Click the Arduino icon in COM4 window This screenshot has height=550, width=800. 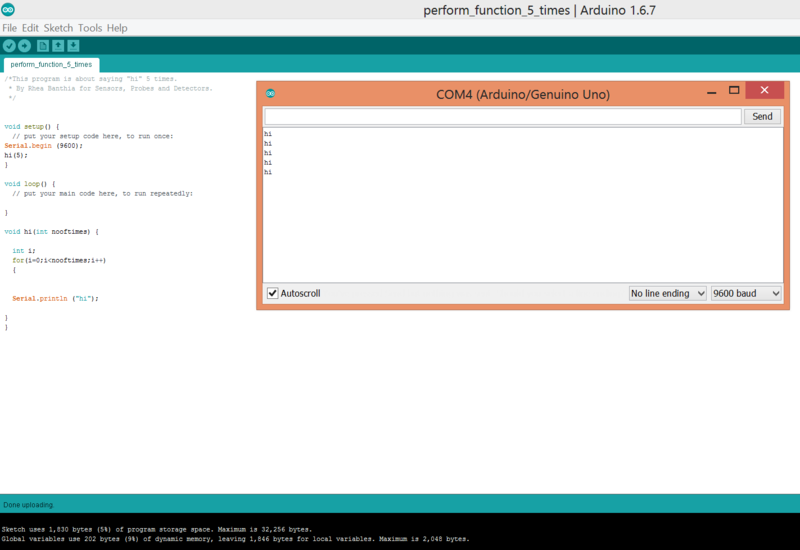270,94
